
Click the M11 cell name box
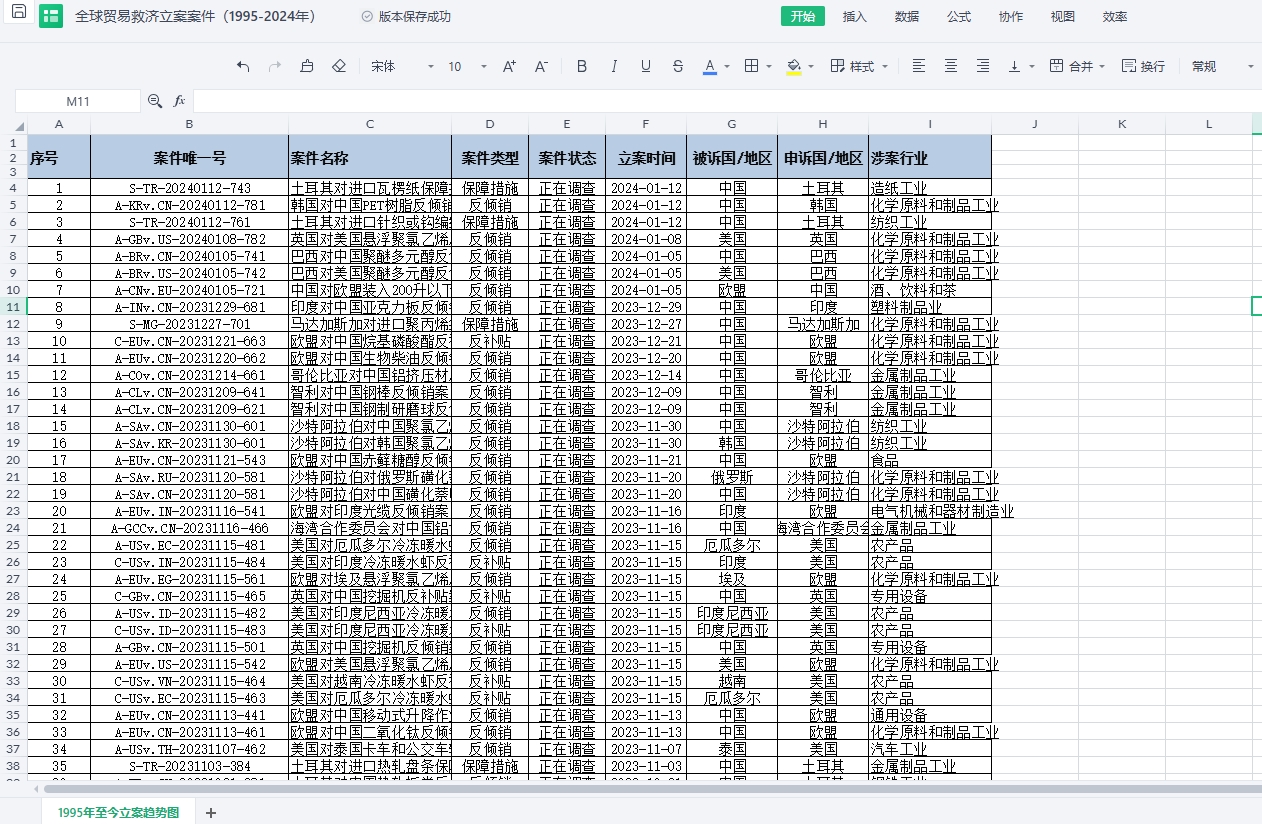pyautogui.click(x=78, y=101)
